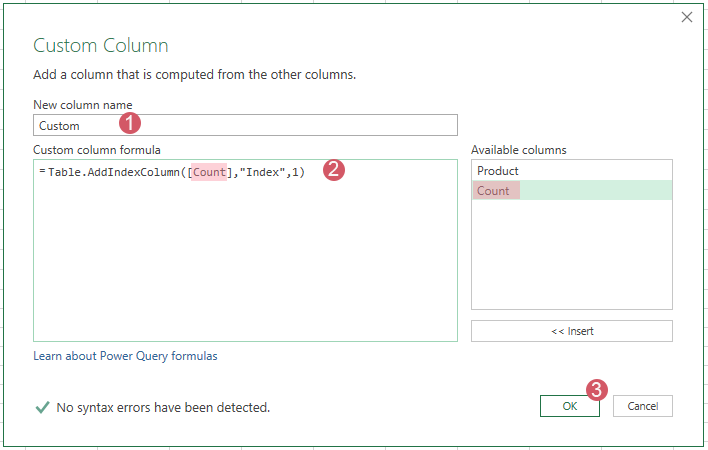This screenshot has width=708, height=450.
Task: Cancel the Custom Column dialog
Action: tap(642, 406)
